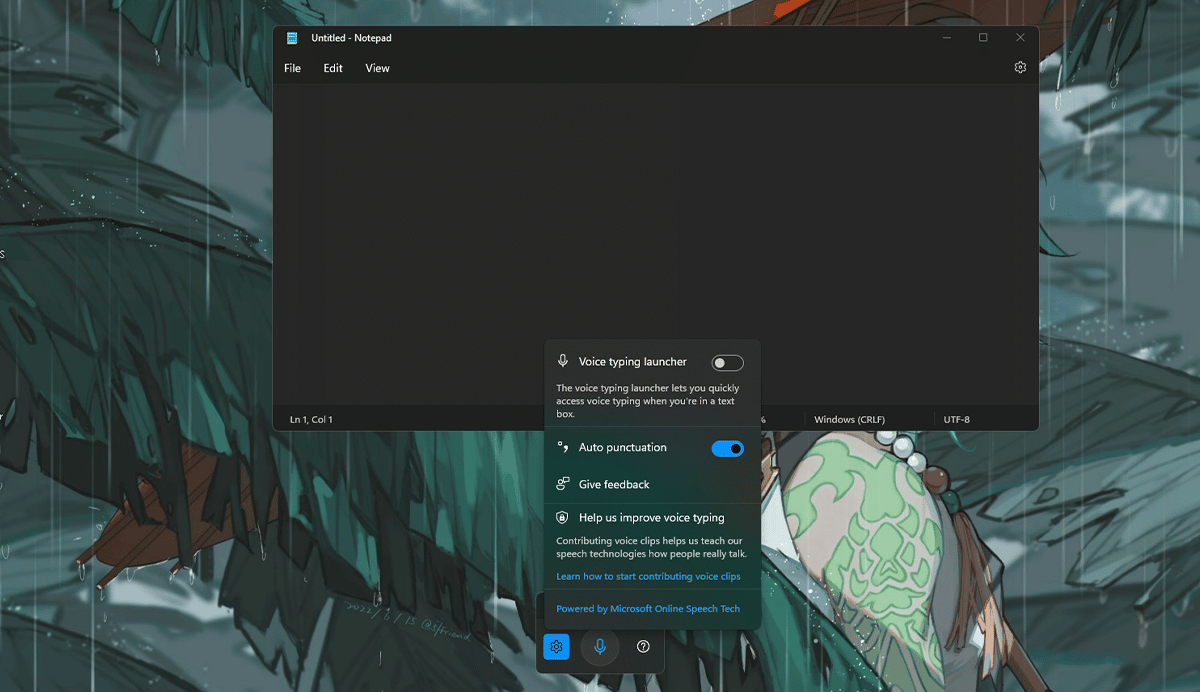Enable the Voice typing launcher toggle

727,363
